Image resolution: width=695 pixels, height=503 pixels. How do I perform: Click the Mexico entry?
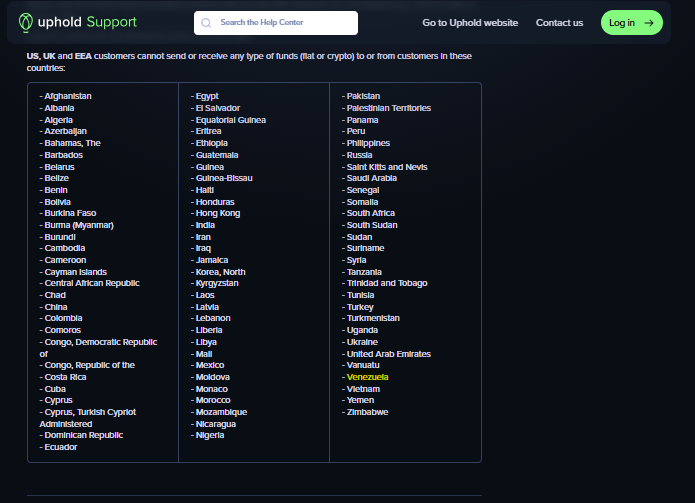210,365
